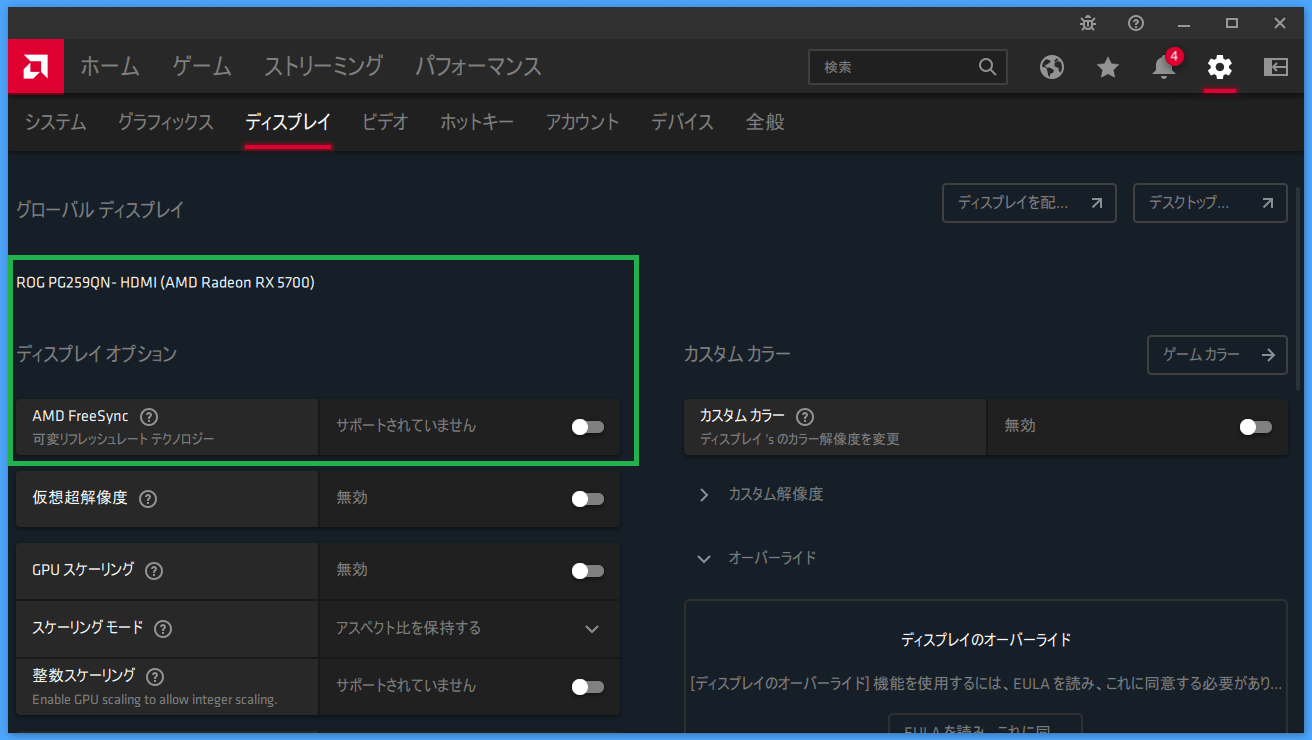Toggle the カスタム カラー switch
Screen dimensions: 1312x740
pos(1256,427)
